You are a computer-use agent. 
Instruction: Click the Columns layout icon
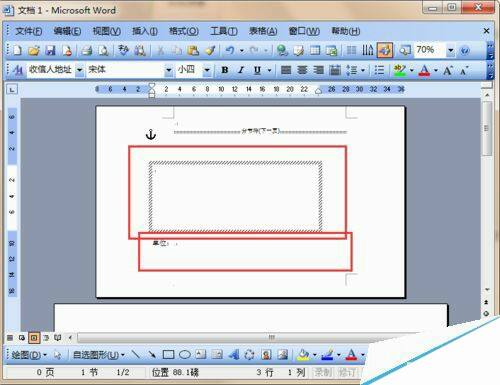pos(351,50)
